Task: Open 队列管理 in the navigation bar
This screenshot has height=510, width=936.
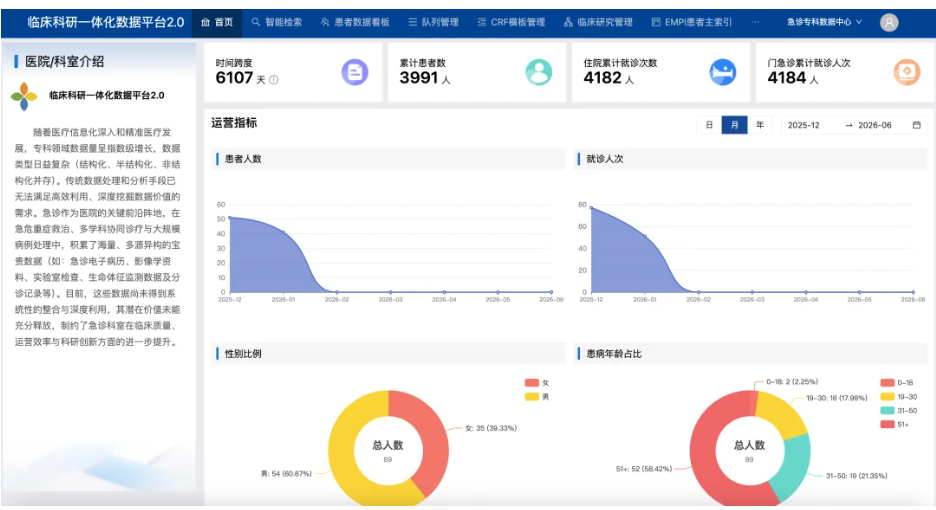Action: tap(433, 22)
